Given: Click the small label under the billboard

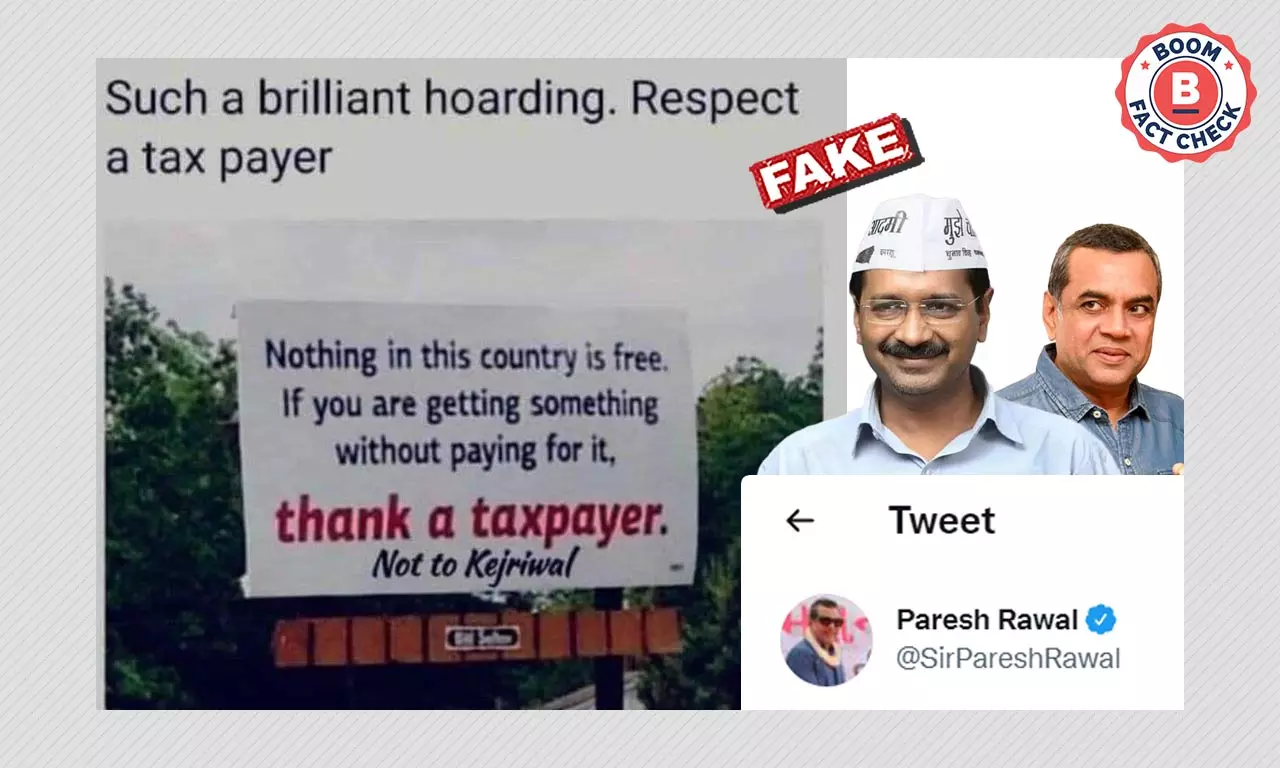Looking at the screenshot, I should pos(482,637).
